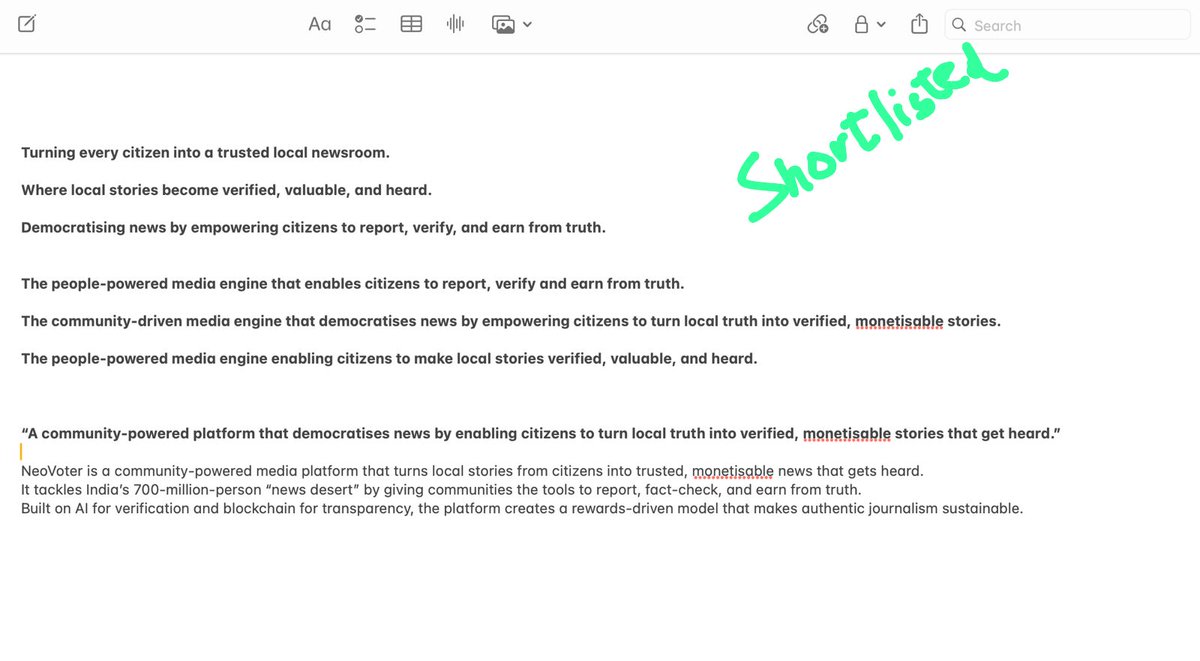Click the photo media icon
Screen dimensions: 1200x661
click(503, 24)
